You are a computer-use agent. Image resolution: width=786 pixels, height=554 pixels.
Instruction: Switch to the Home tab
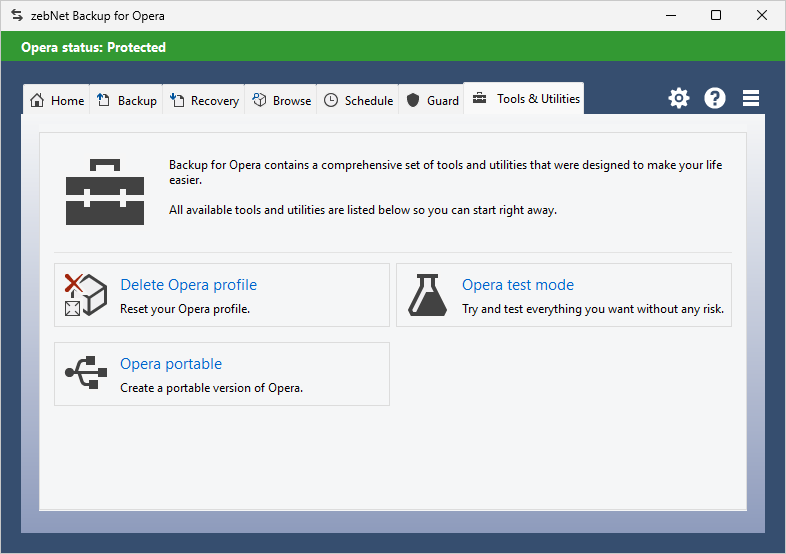coord(57,100)
